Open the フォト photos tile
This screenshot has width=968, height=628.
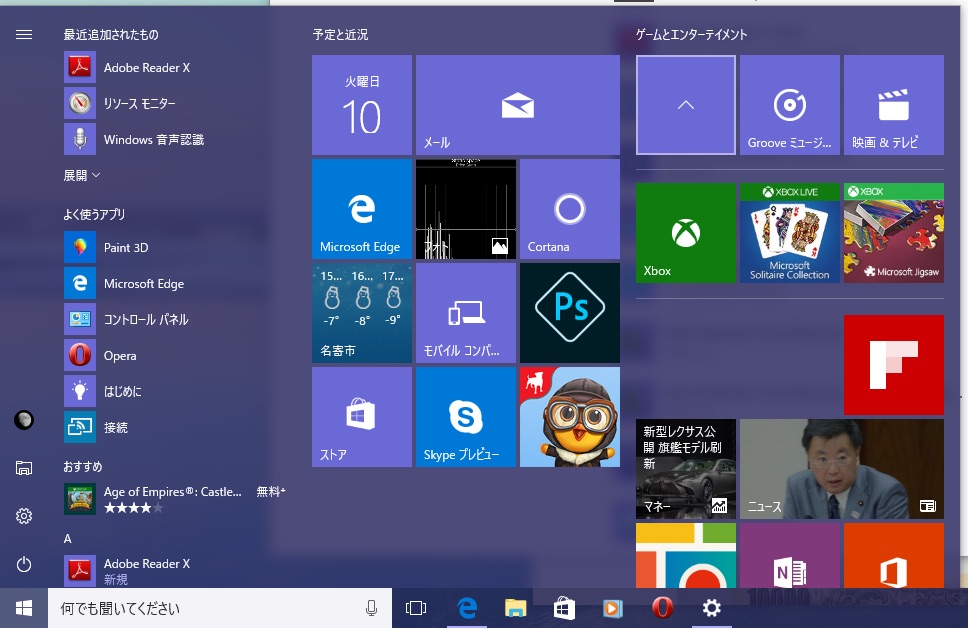coord(466,209)
